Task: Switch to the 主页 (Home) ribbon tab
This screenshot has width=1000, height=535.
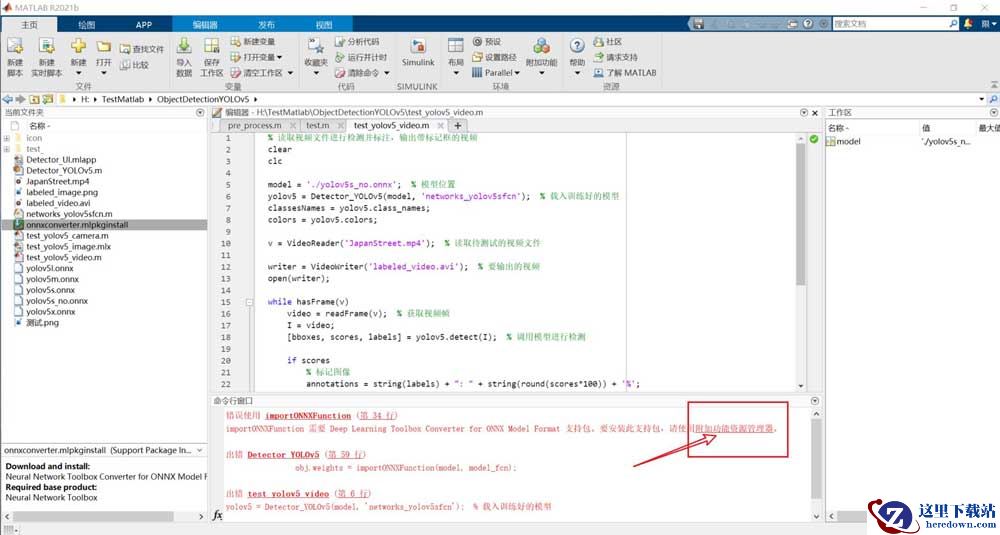Action: pos(29,24)
